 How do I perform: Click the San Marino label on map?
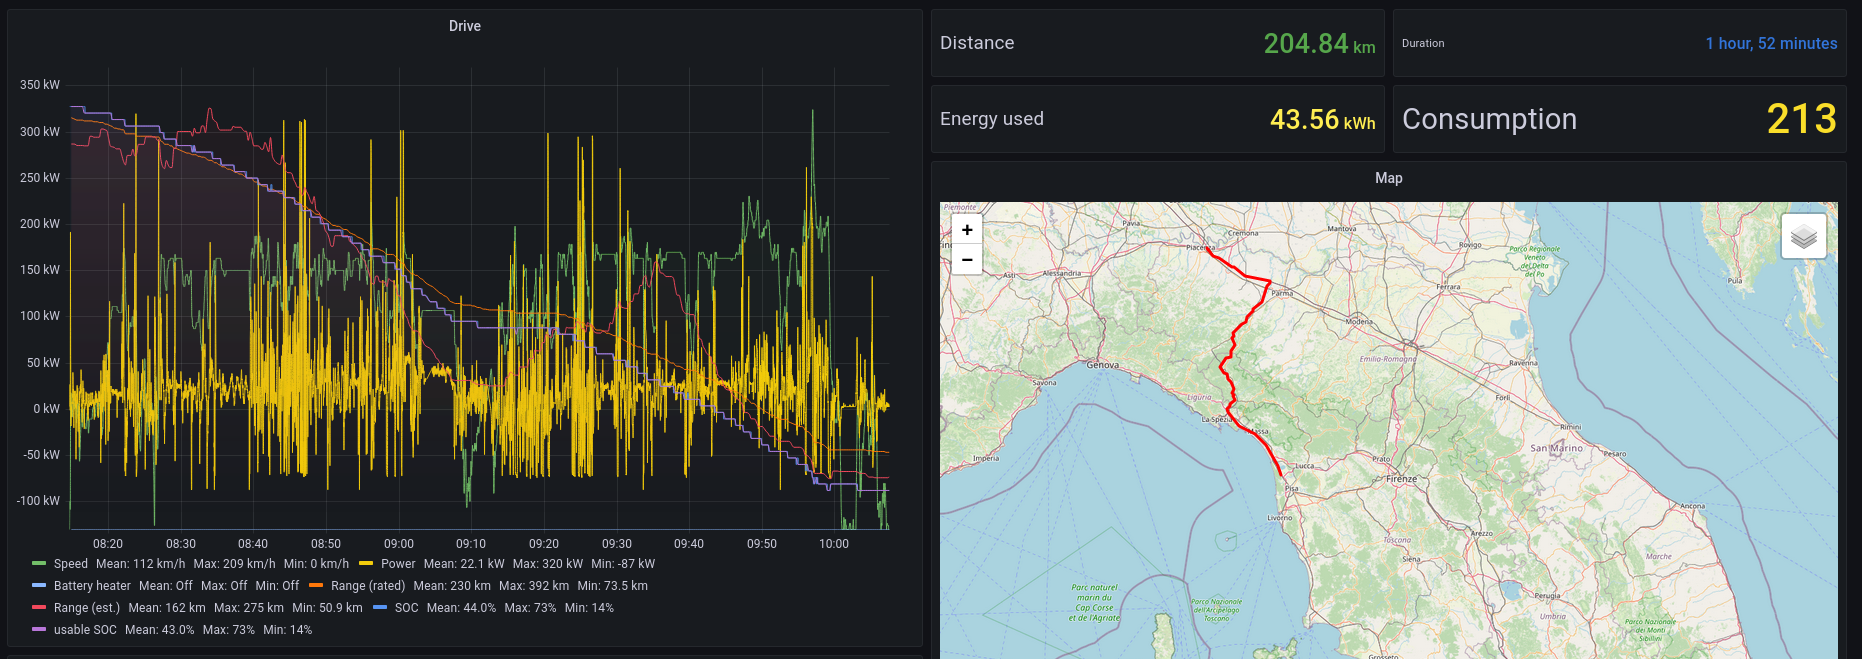(x=1557, y=448)
